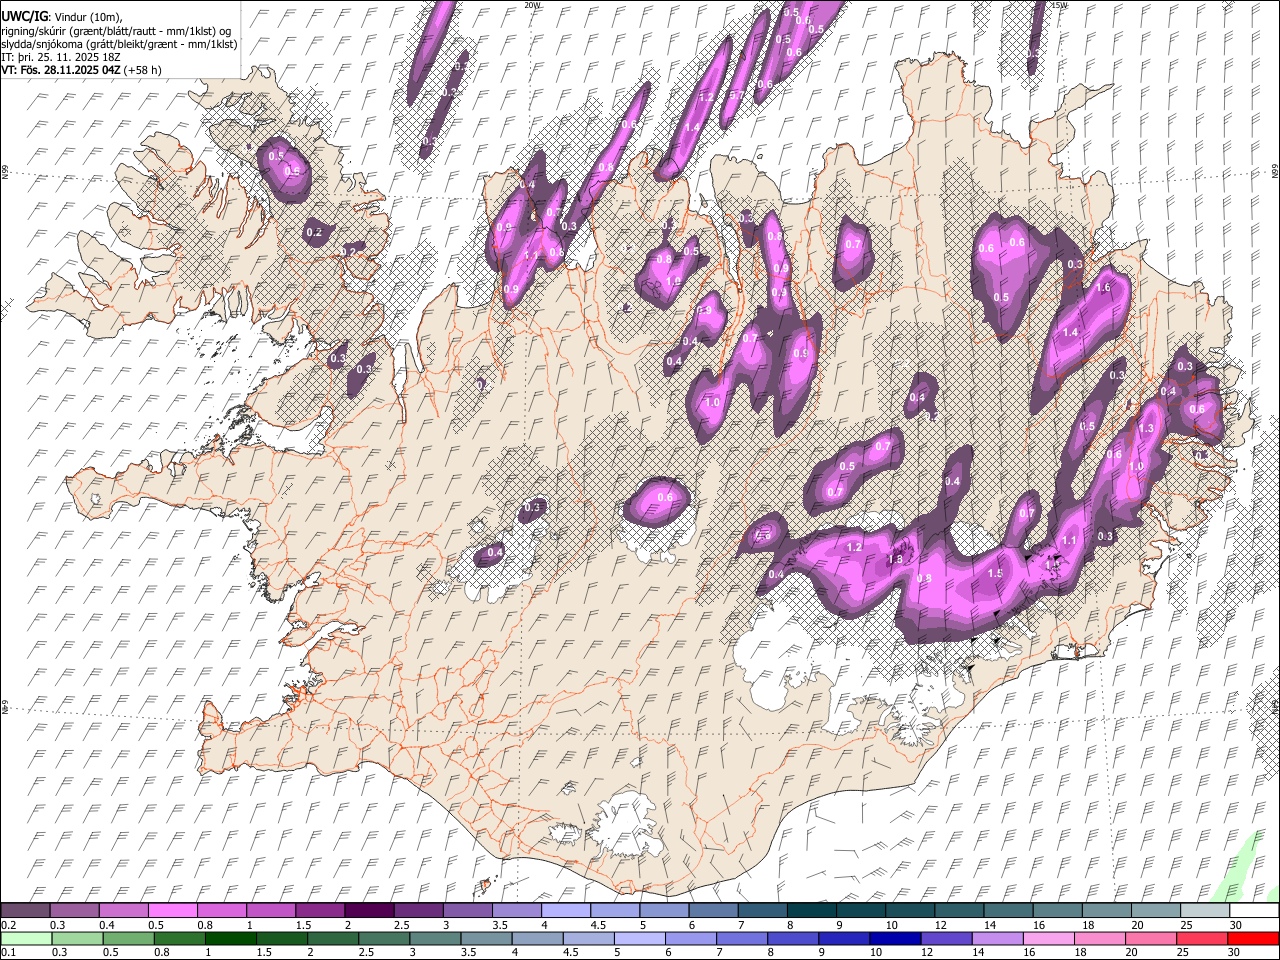1280x960 pixels.
Task: Click the bright pink 0.5 snow legend swatch
Action: (x=172, y=910)
